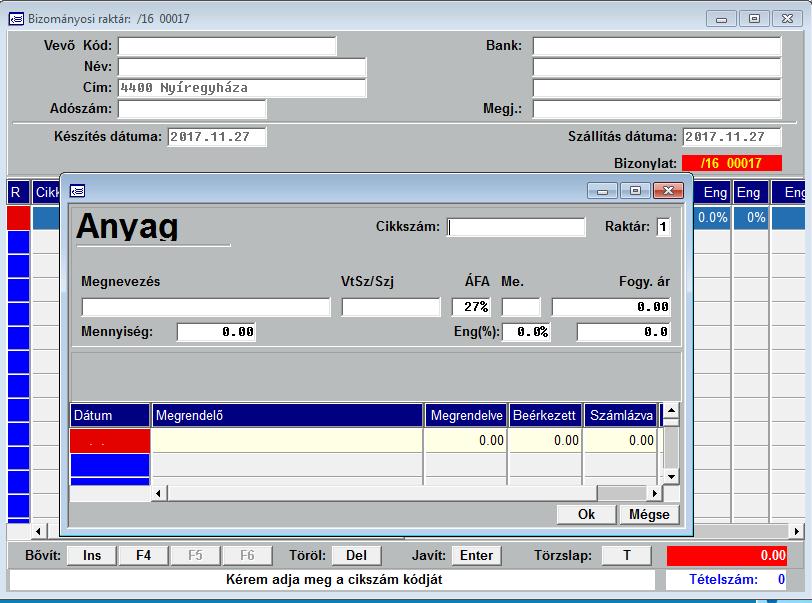This screenshot has width=812, height=603.
Task: Click the Ins button next to Bővít
Action: point(92,555)
